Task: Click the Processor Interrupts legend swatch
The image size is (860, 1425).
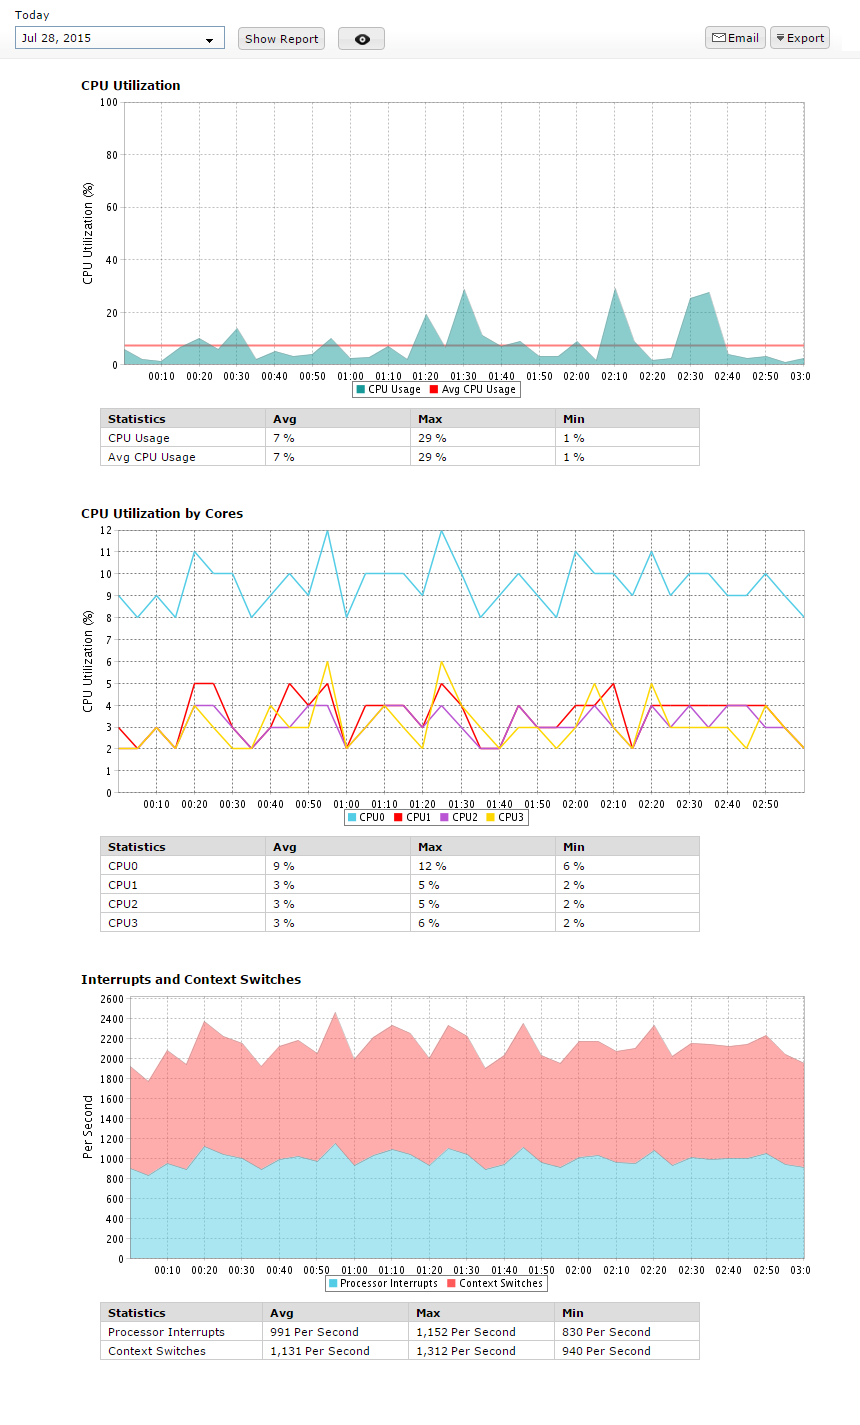Action: coord(333,1284)
